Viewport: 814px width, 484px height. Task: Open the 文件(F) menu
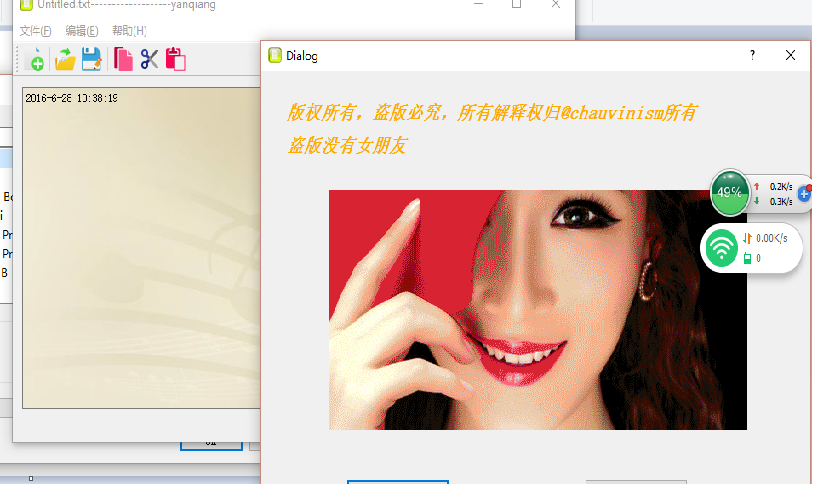(35, 31)
